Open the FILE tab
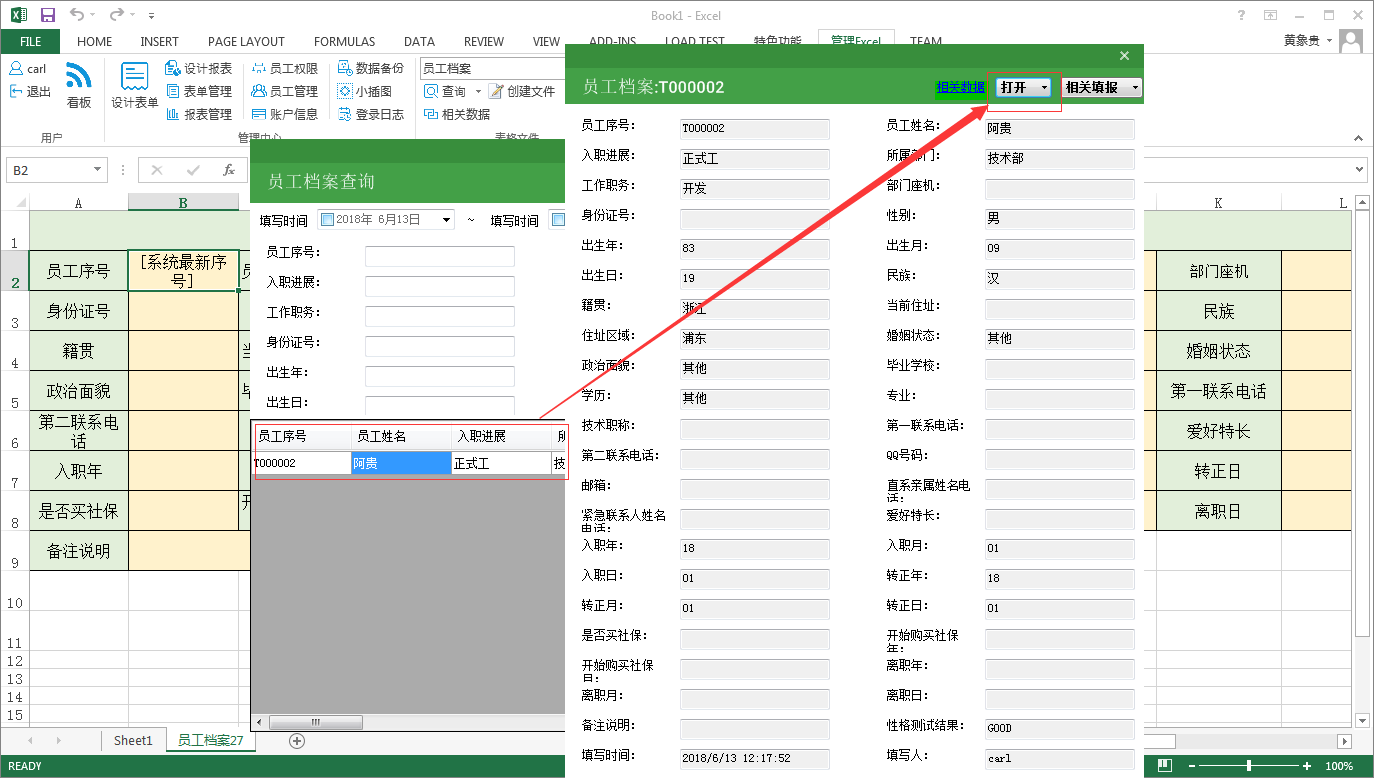 pyautogui.click(x=30, y=41)
